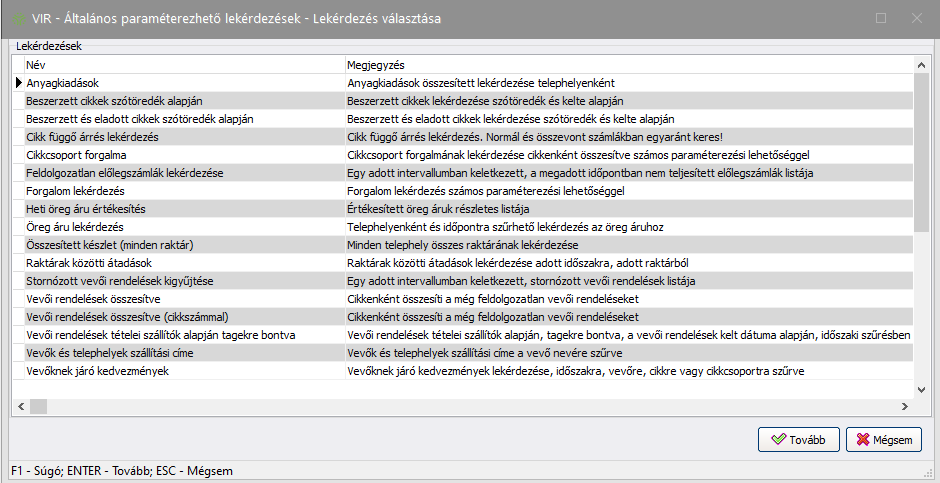Viewport: 940px width, 483px height.
Task: Sort by the Megjegyzés column header
Action: point(628,64)
